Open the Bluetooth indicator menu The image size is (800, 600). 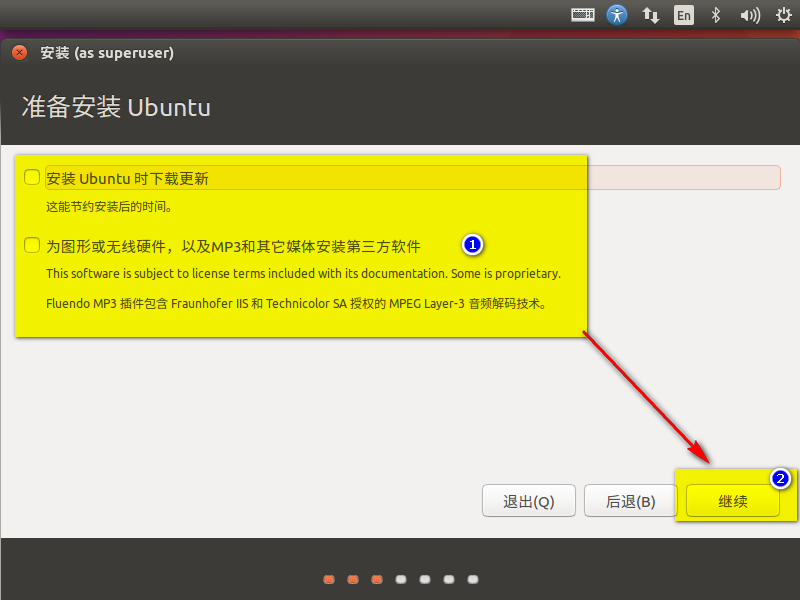pos(716,15)
